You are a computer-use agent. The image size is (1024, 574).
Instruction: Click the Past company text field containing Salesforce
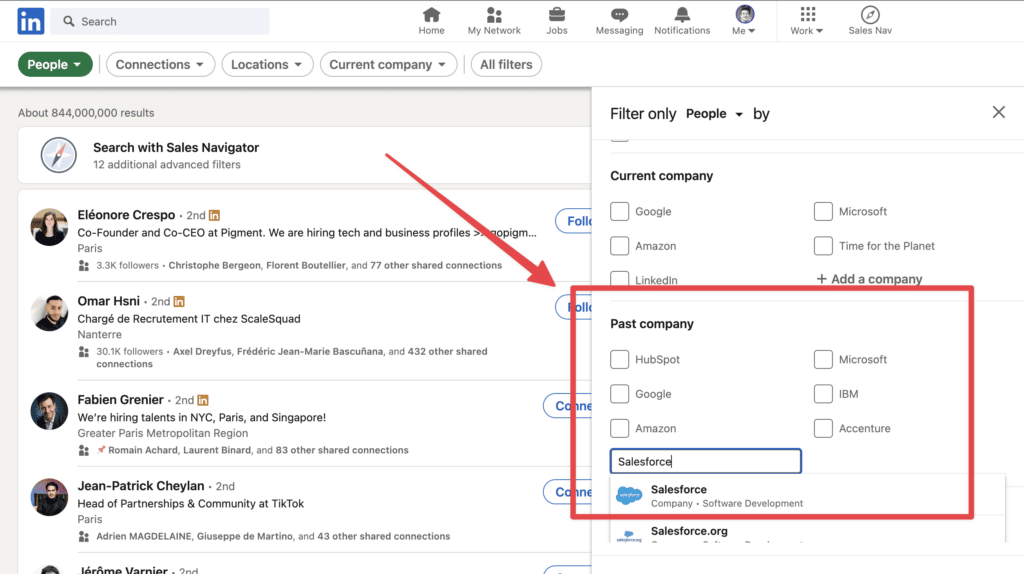coord(705,461)
